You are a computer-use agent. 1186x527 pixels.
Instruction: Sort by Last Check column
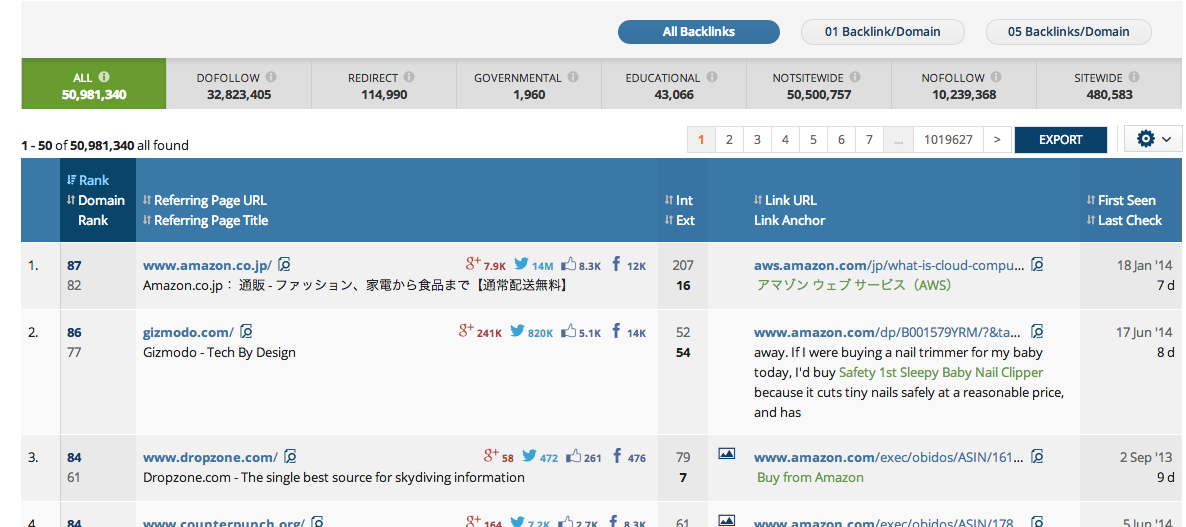click(1124, 220)
